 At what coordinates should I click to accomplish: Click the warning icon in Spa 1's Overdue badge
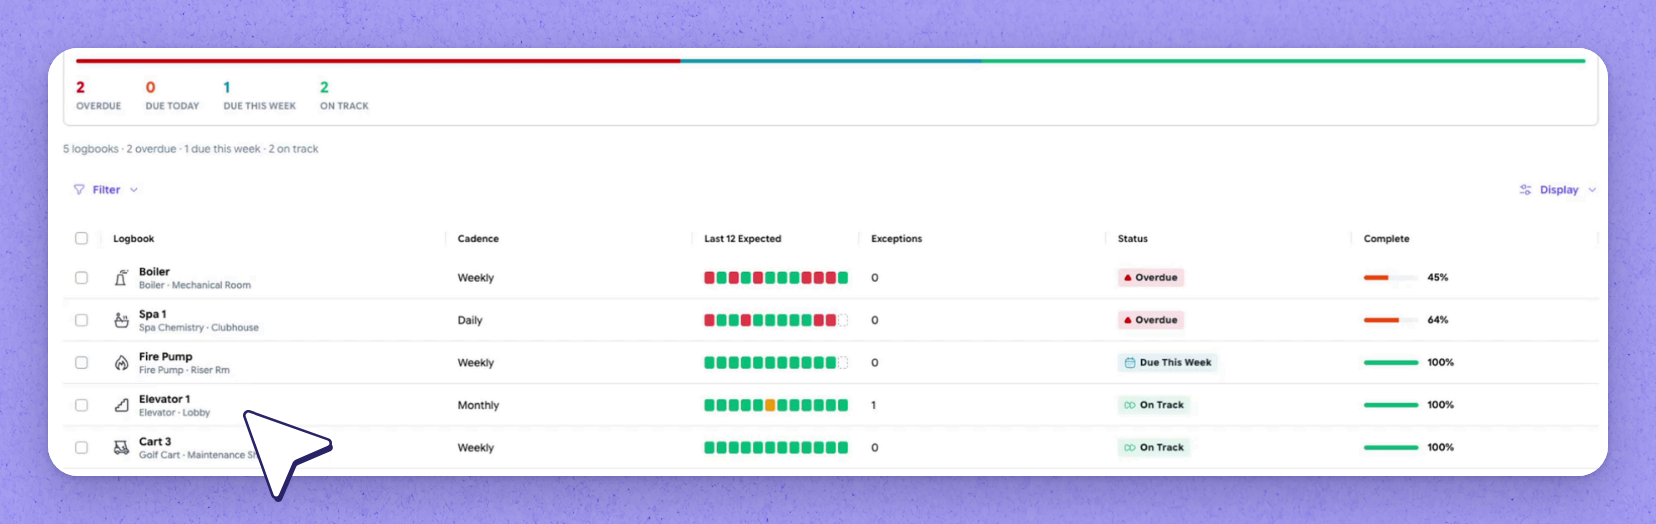click(x=1128, y=320)
